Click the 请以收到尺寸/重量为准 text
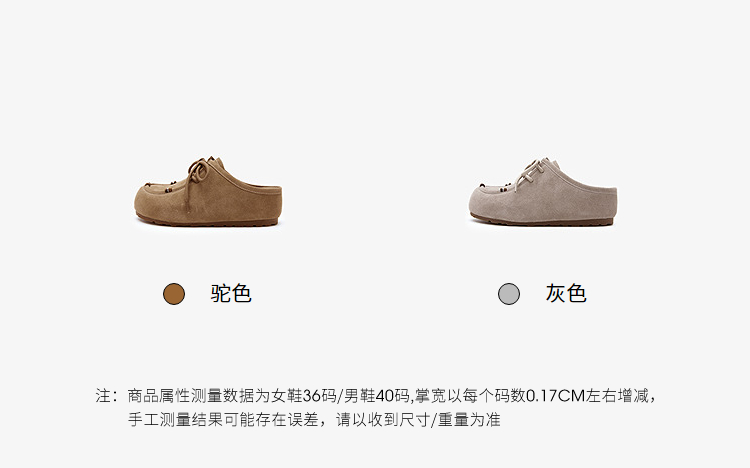The height and width of the screenshot is (468, 750). click(418, 420)
